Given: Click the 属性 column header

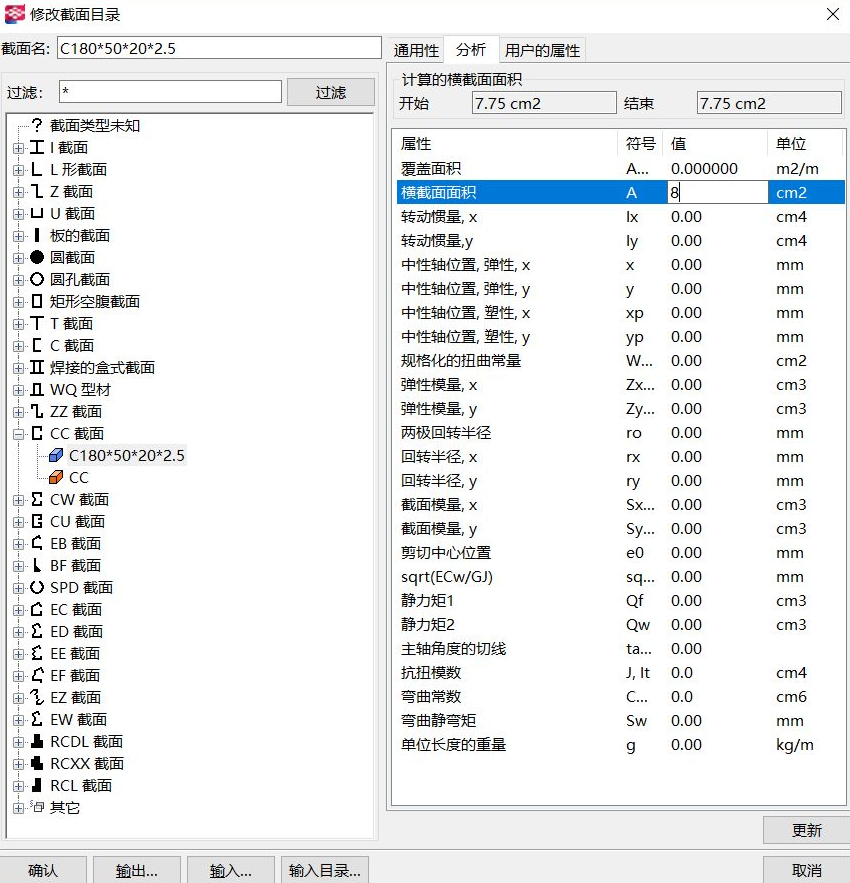Looking at the screenshot, I should pos(507,144).
